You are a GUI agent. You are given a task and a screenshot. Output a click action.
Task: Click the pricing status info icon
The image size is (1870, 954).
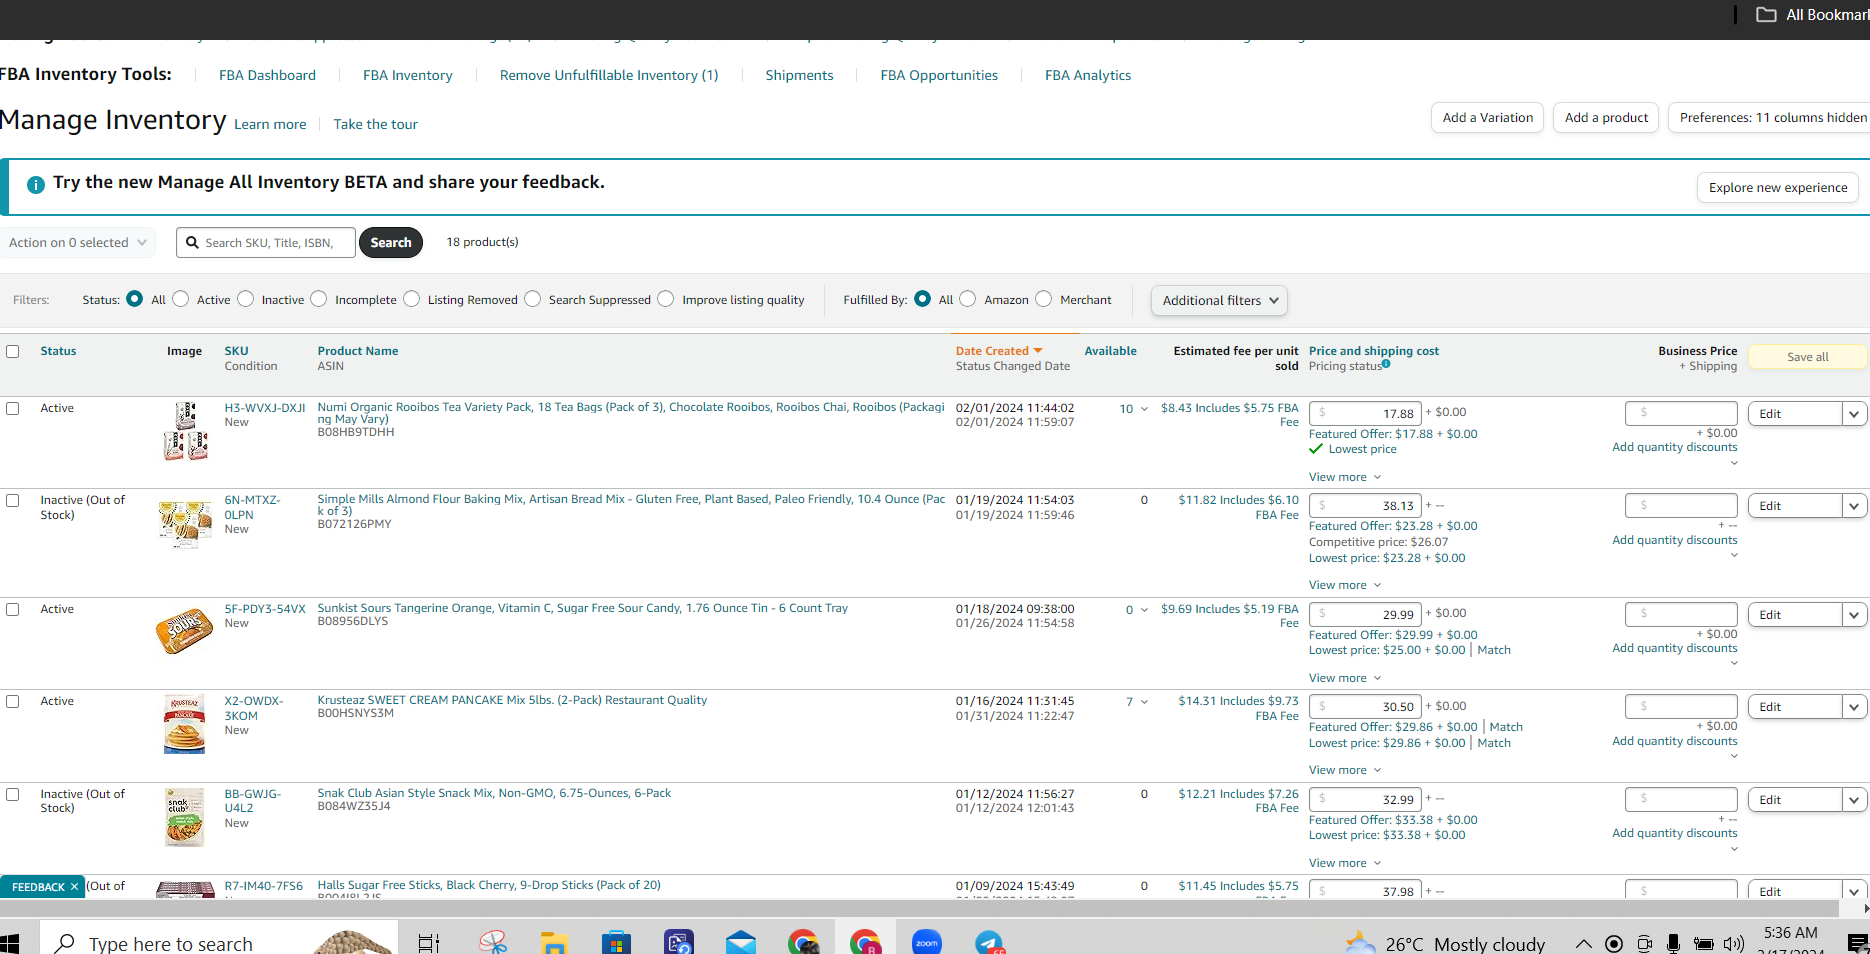pos(1386,364)
